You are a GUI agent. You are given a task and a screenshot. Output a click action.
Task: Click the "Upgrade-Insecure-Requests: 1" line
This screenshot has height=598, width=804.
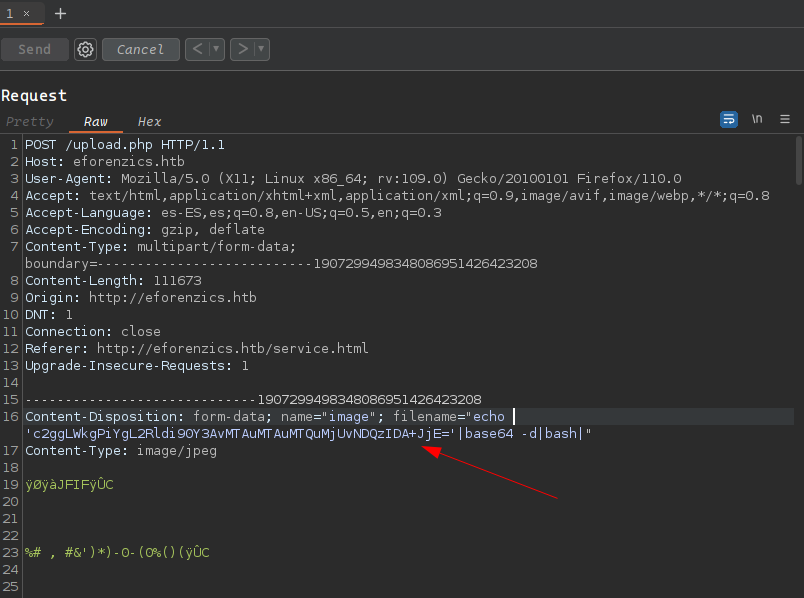tap(137, 365)
